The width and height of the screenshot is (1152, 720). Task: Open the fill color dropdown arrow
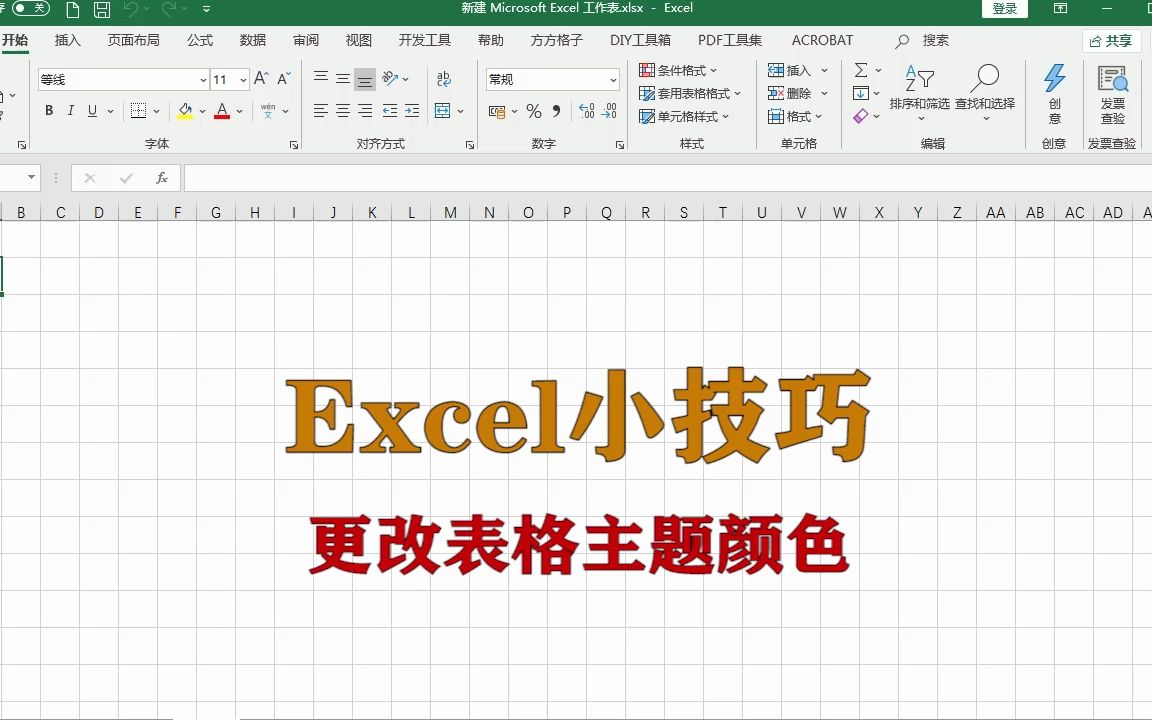coord(200,111)
